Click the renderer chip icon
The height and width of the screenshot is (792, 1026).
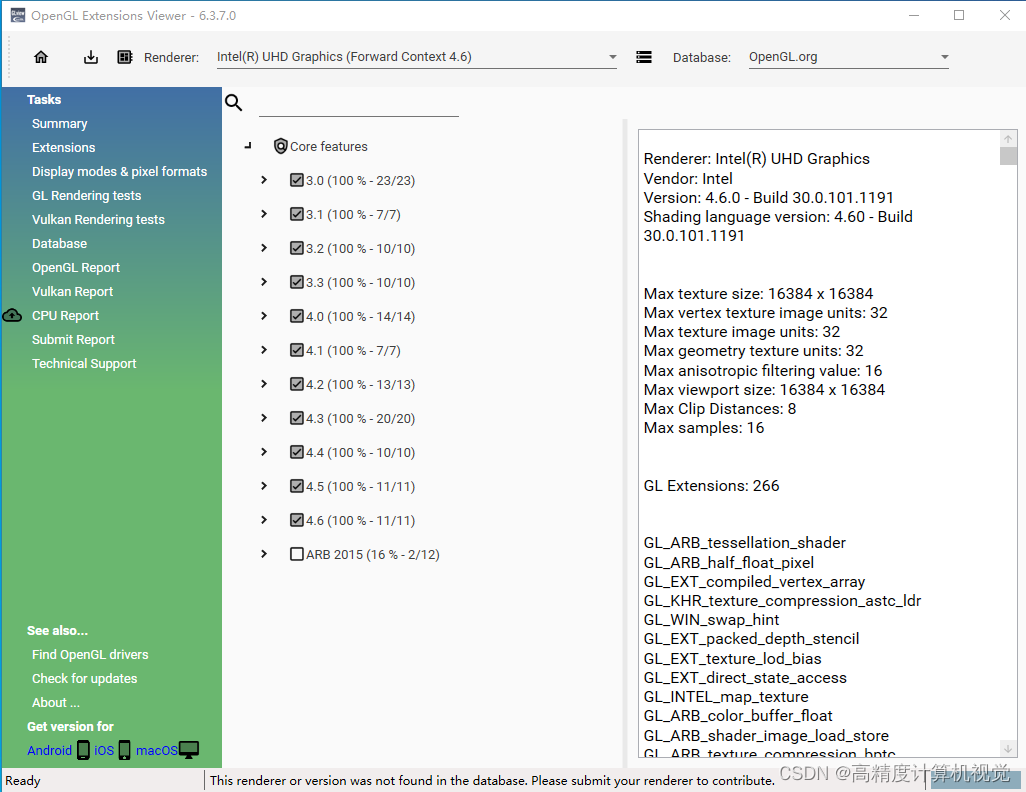pos(124,57)
